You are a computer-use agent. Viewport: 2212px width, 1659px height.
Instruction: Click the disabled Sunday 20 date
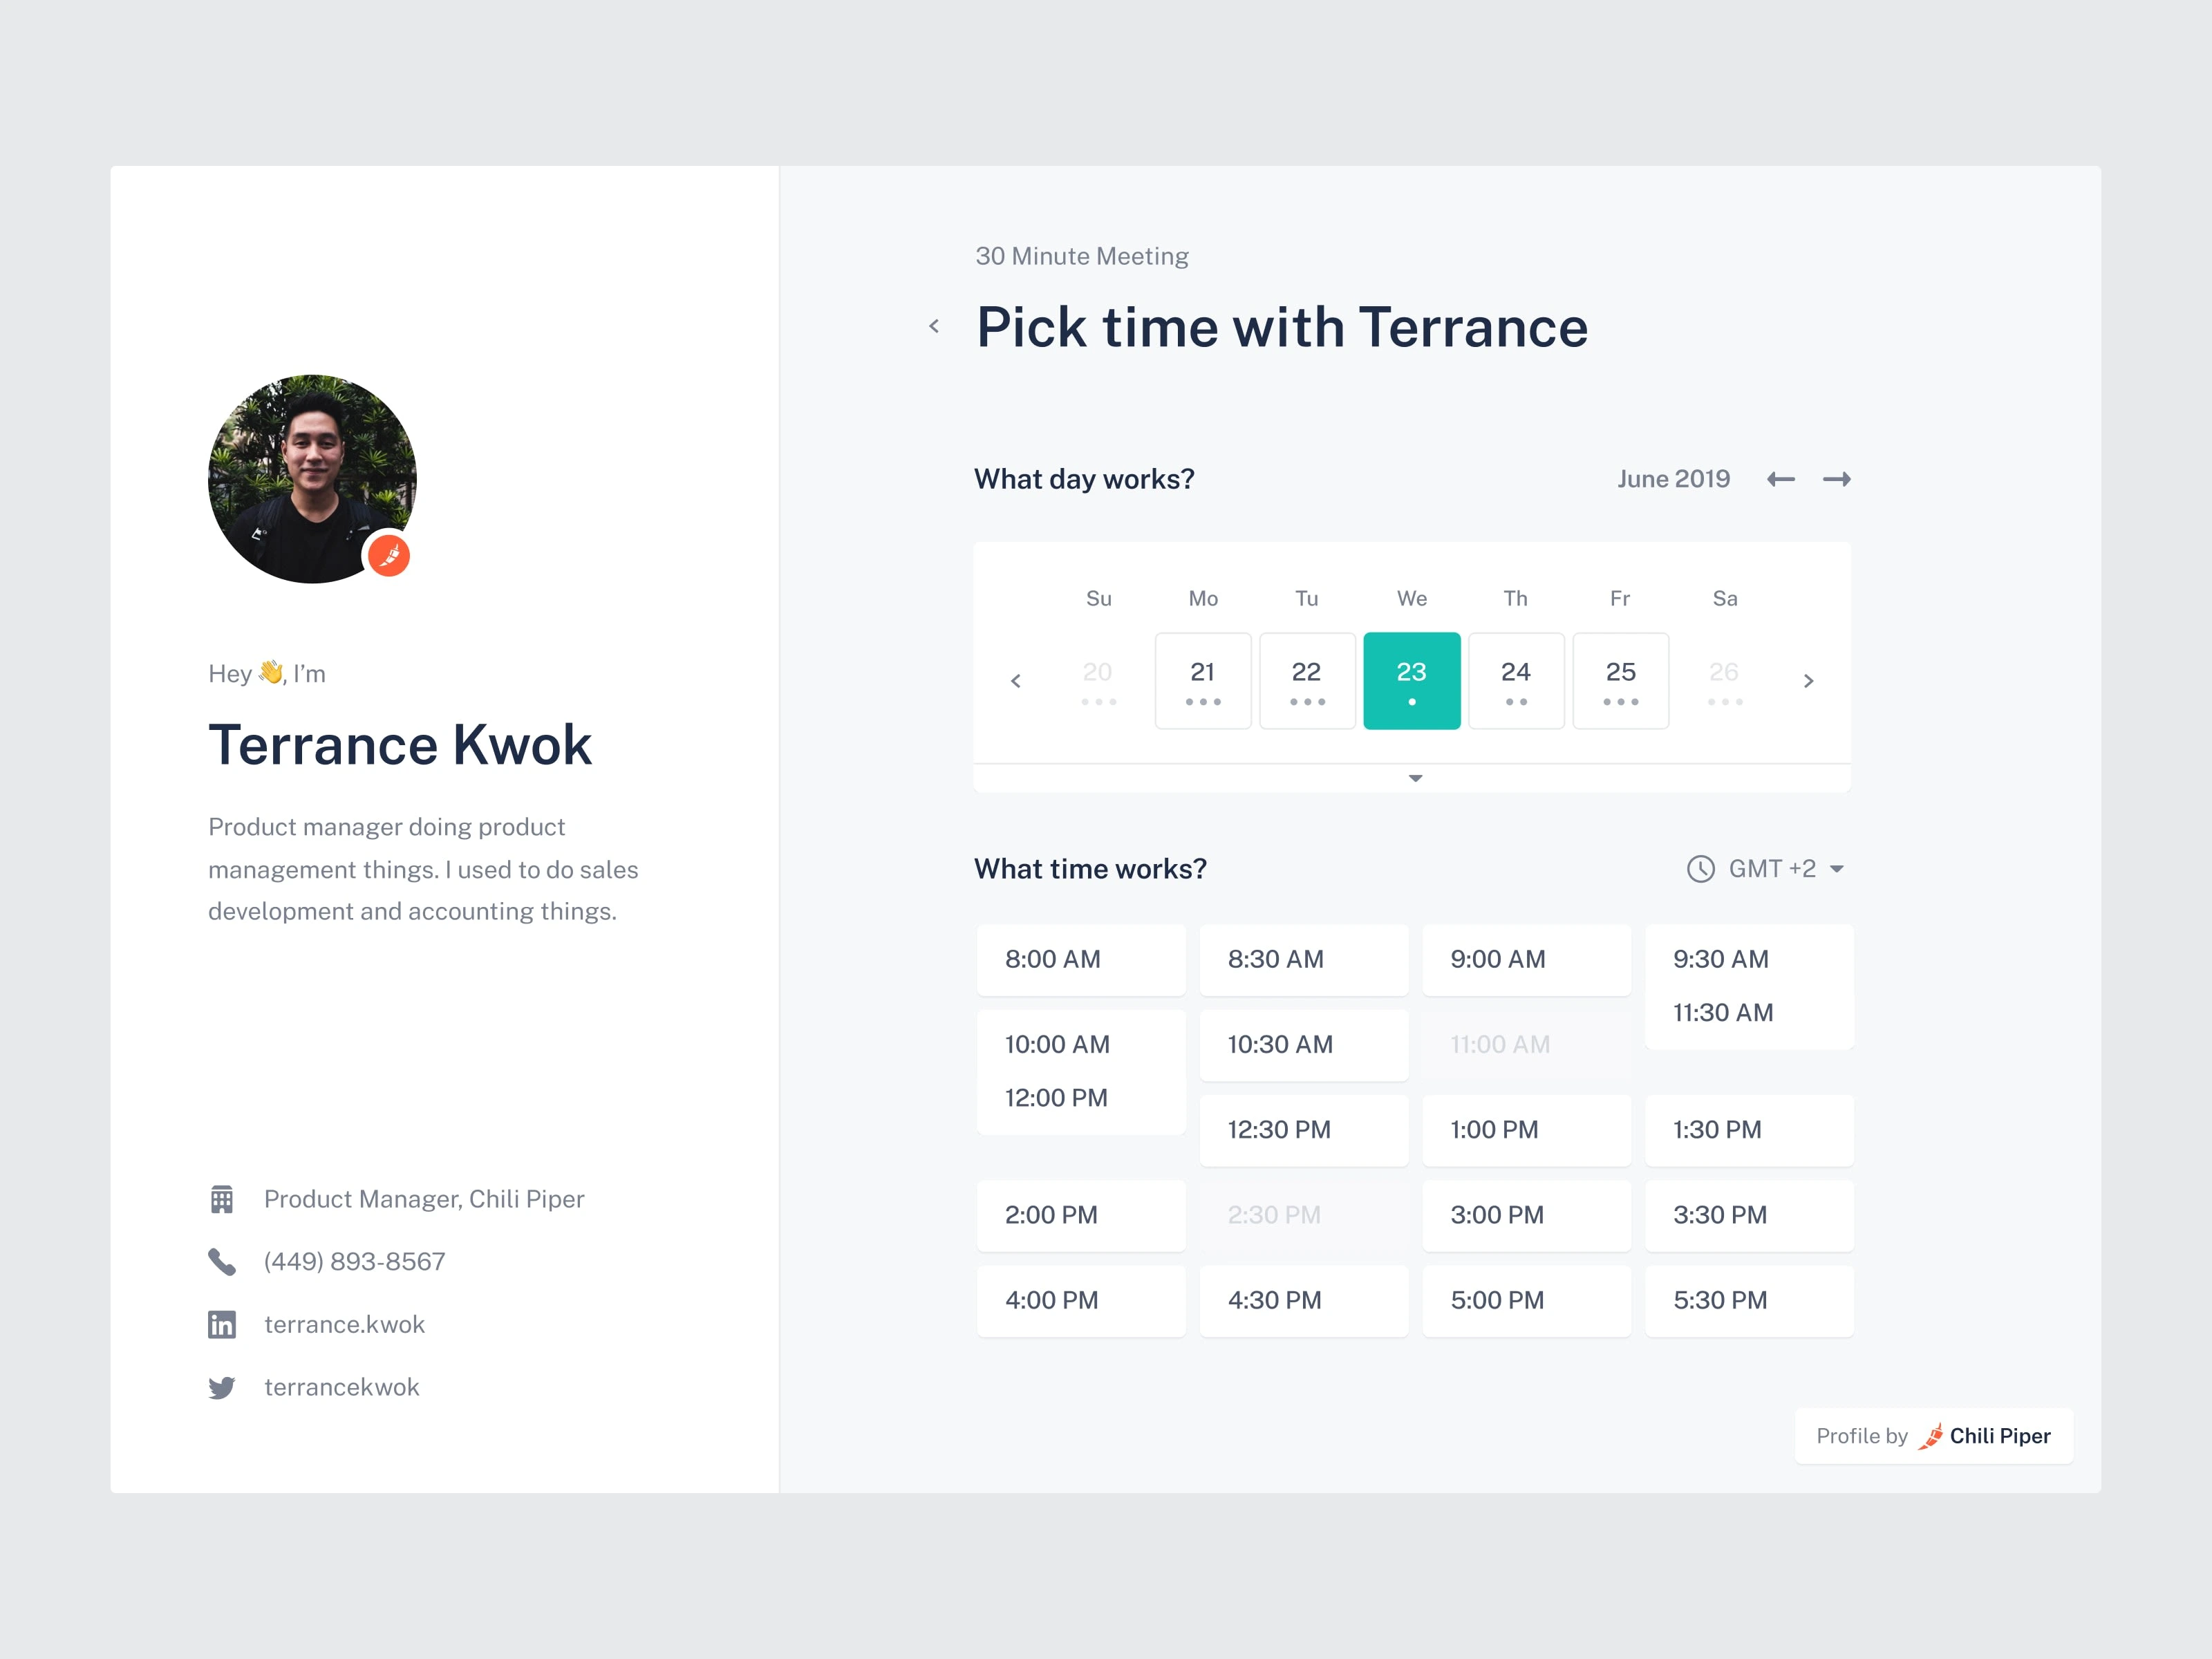pyautogui.click(x=1098, y=681)
